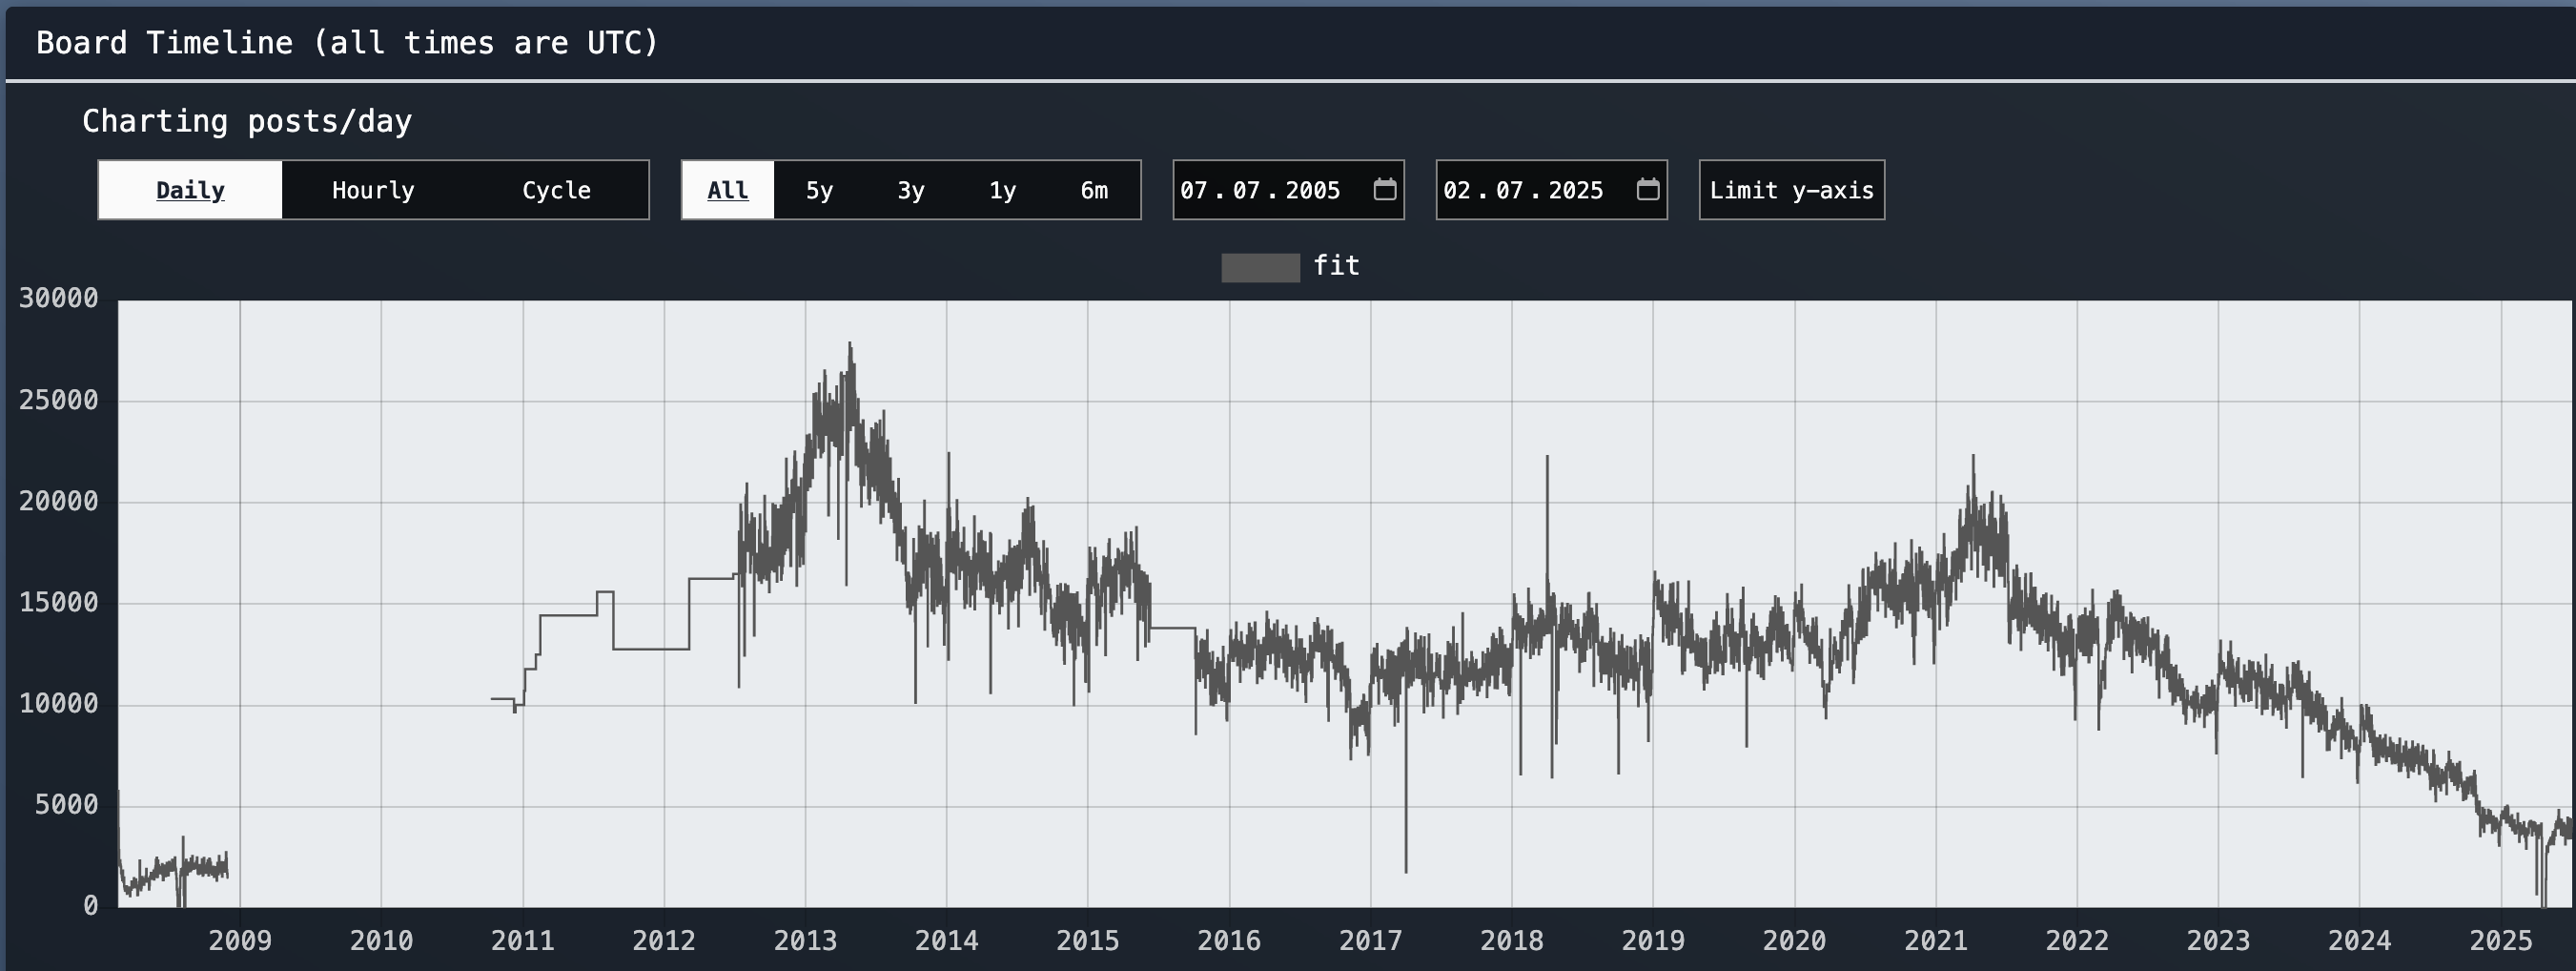Click the 2009 x-axis label

pos(240,940)
